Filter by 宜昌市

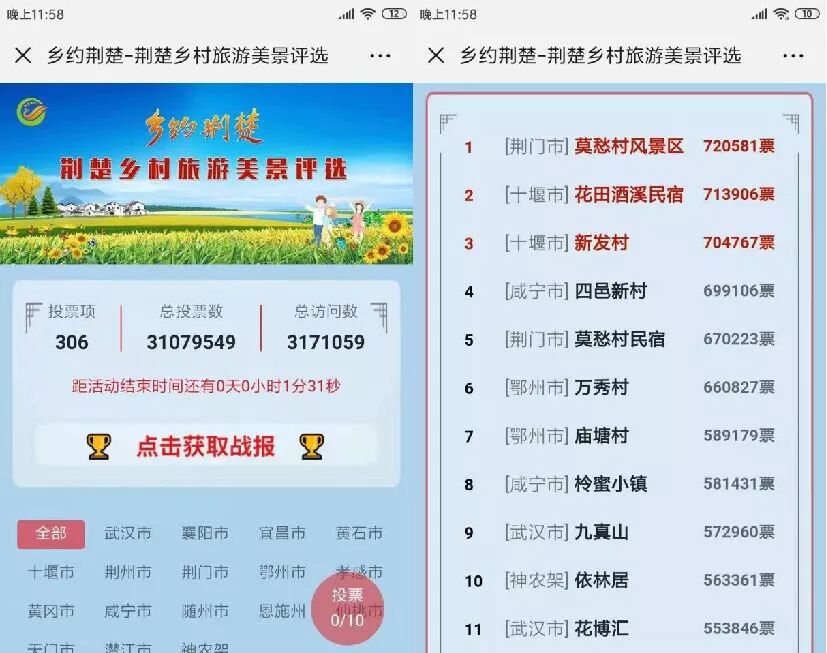[282, 533]
